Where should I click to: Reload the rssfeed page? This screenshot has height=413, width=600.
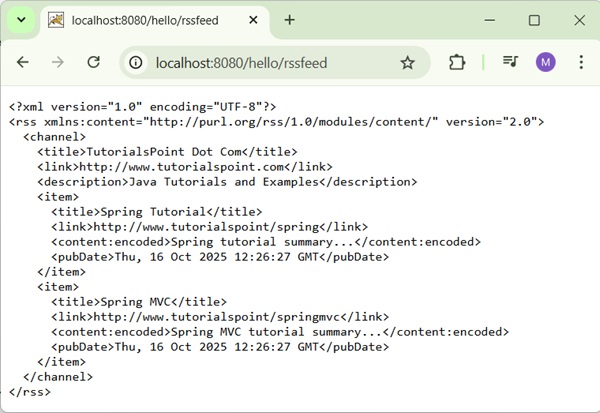pyautogui.click(x=94, y=62)
